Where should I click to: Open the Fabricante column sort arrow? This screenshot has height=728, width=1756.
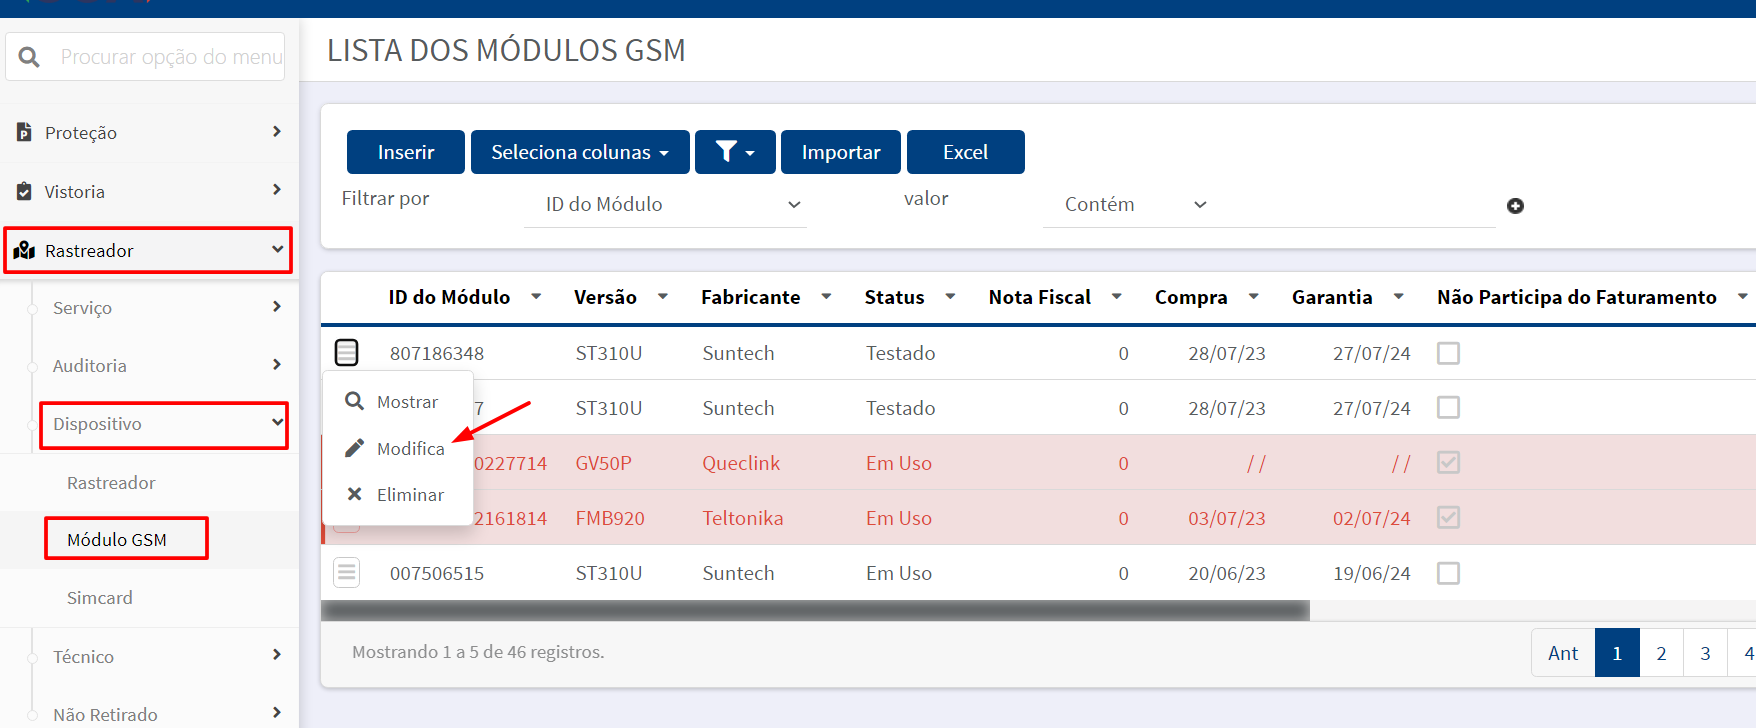(x=826, y=297)
